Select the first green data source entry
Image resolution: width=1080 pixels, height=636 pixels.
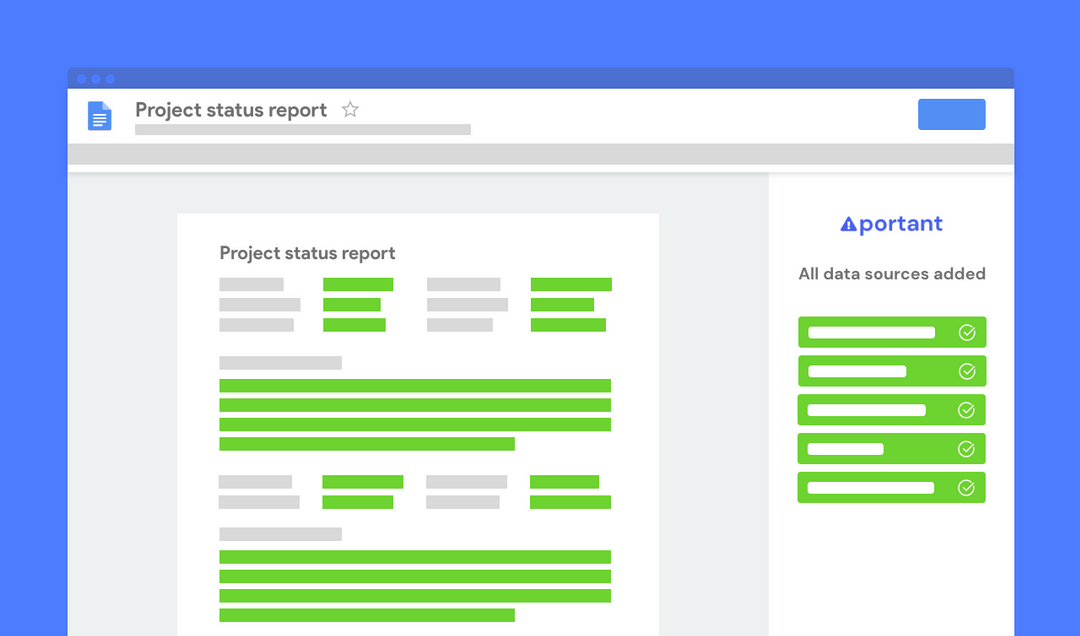(x=891, y=331)
